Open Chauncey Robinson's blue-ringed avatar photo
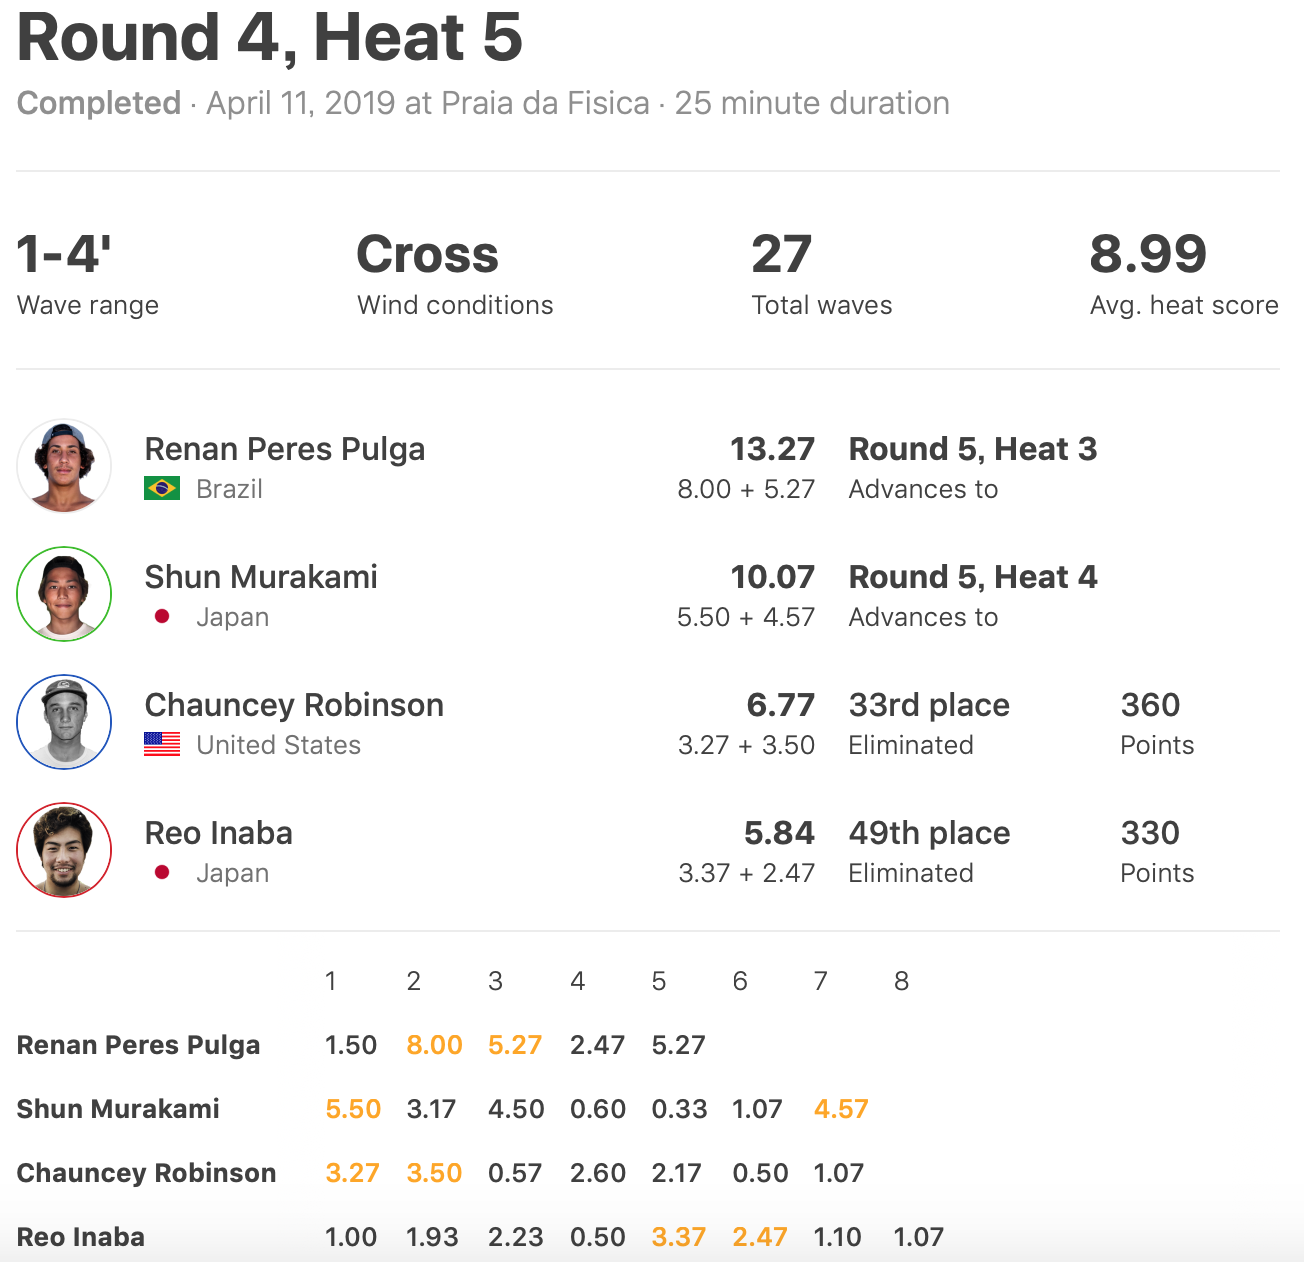This screenshot has height=1262, width=1304. tap(64, 722)
